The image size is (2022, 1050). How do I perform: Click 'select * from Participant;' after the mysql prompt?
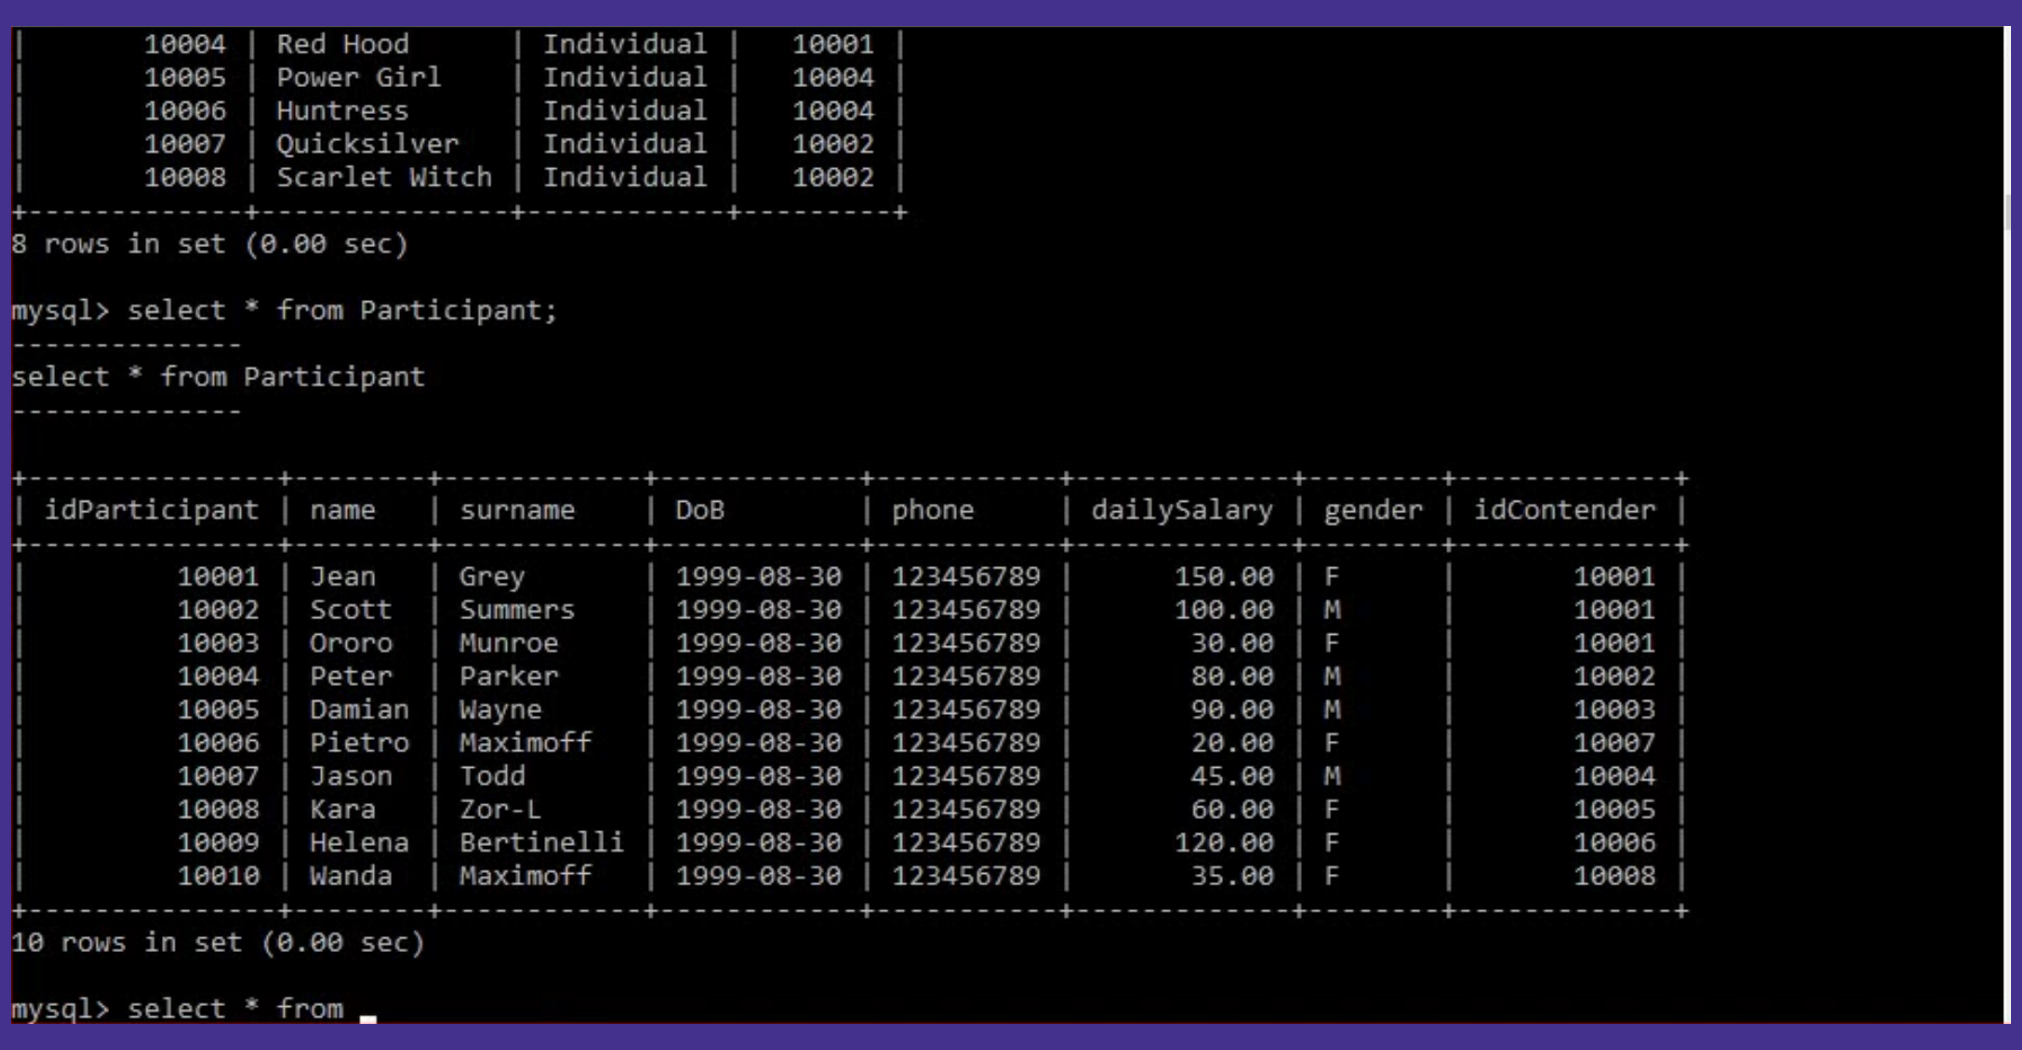[342, 310]
